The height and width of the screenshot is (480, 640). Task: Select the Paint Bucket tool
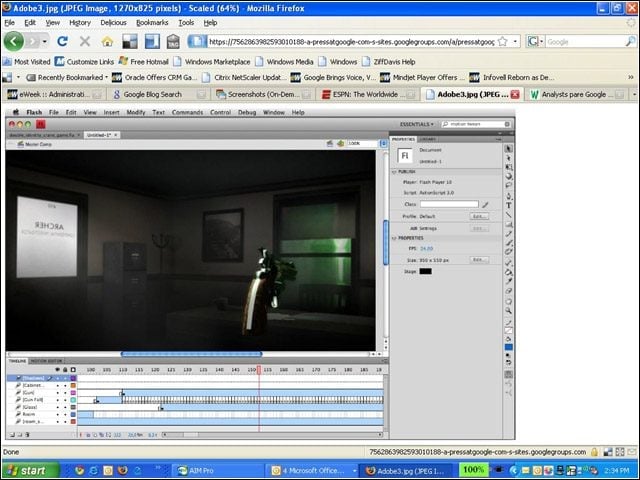[509, 272]
